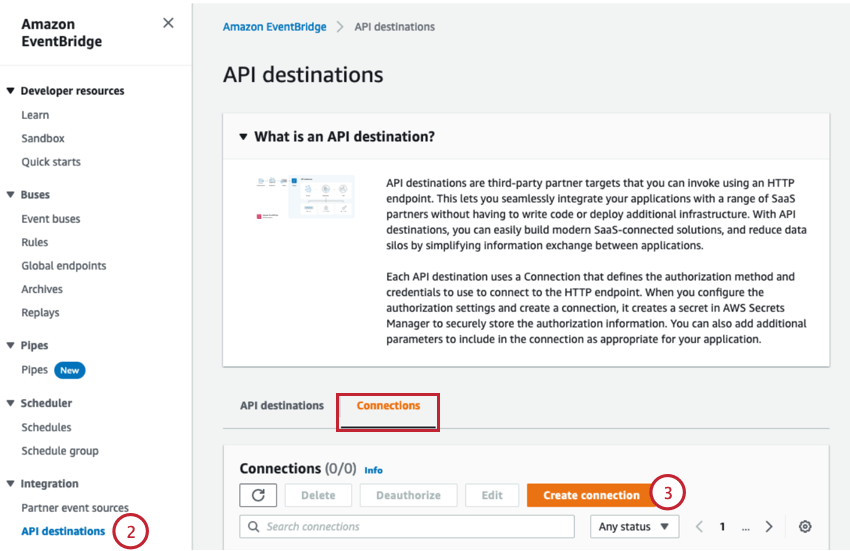Go to Rules
The width and height of the screenshot is (850, 551).
point(35,242)
